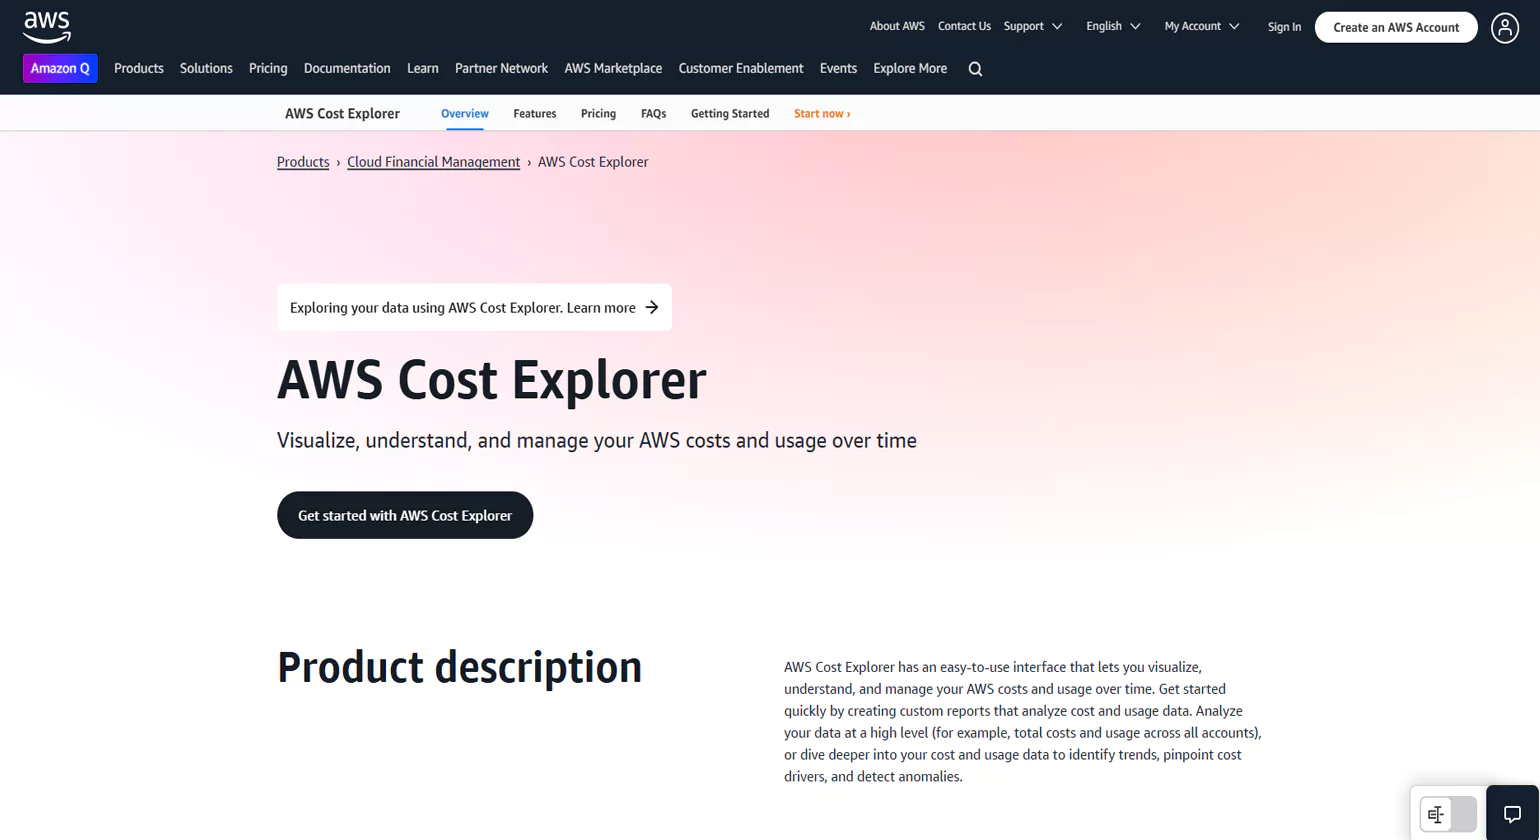Screen dimensions: 1540x840
Task: Follow the Cloud Financial Management breadcrumb
Action: (433, 161)
